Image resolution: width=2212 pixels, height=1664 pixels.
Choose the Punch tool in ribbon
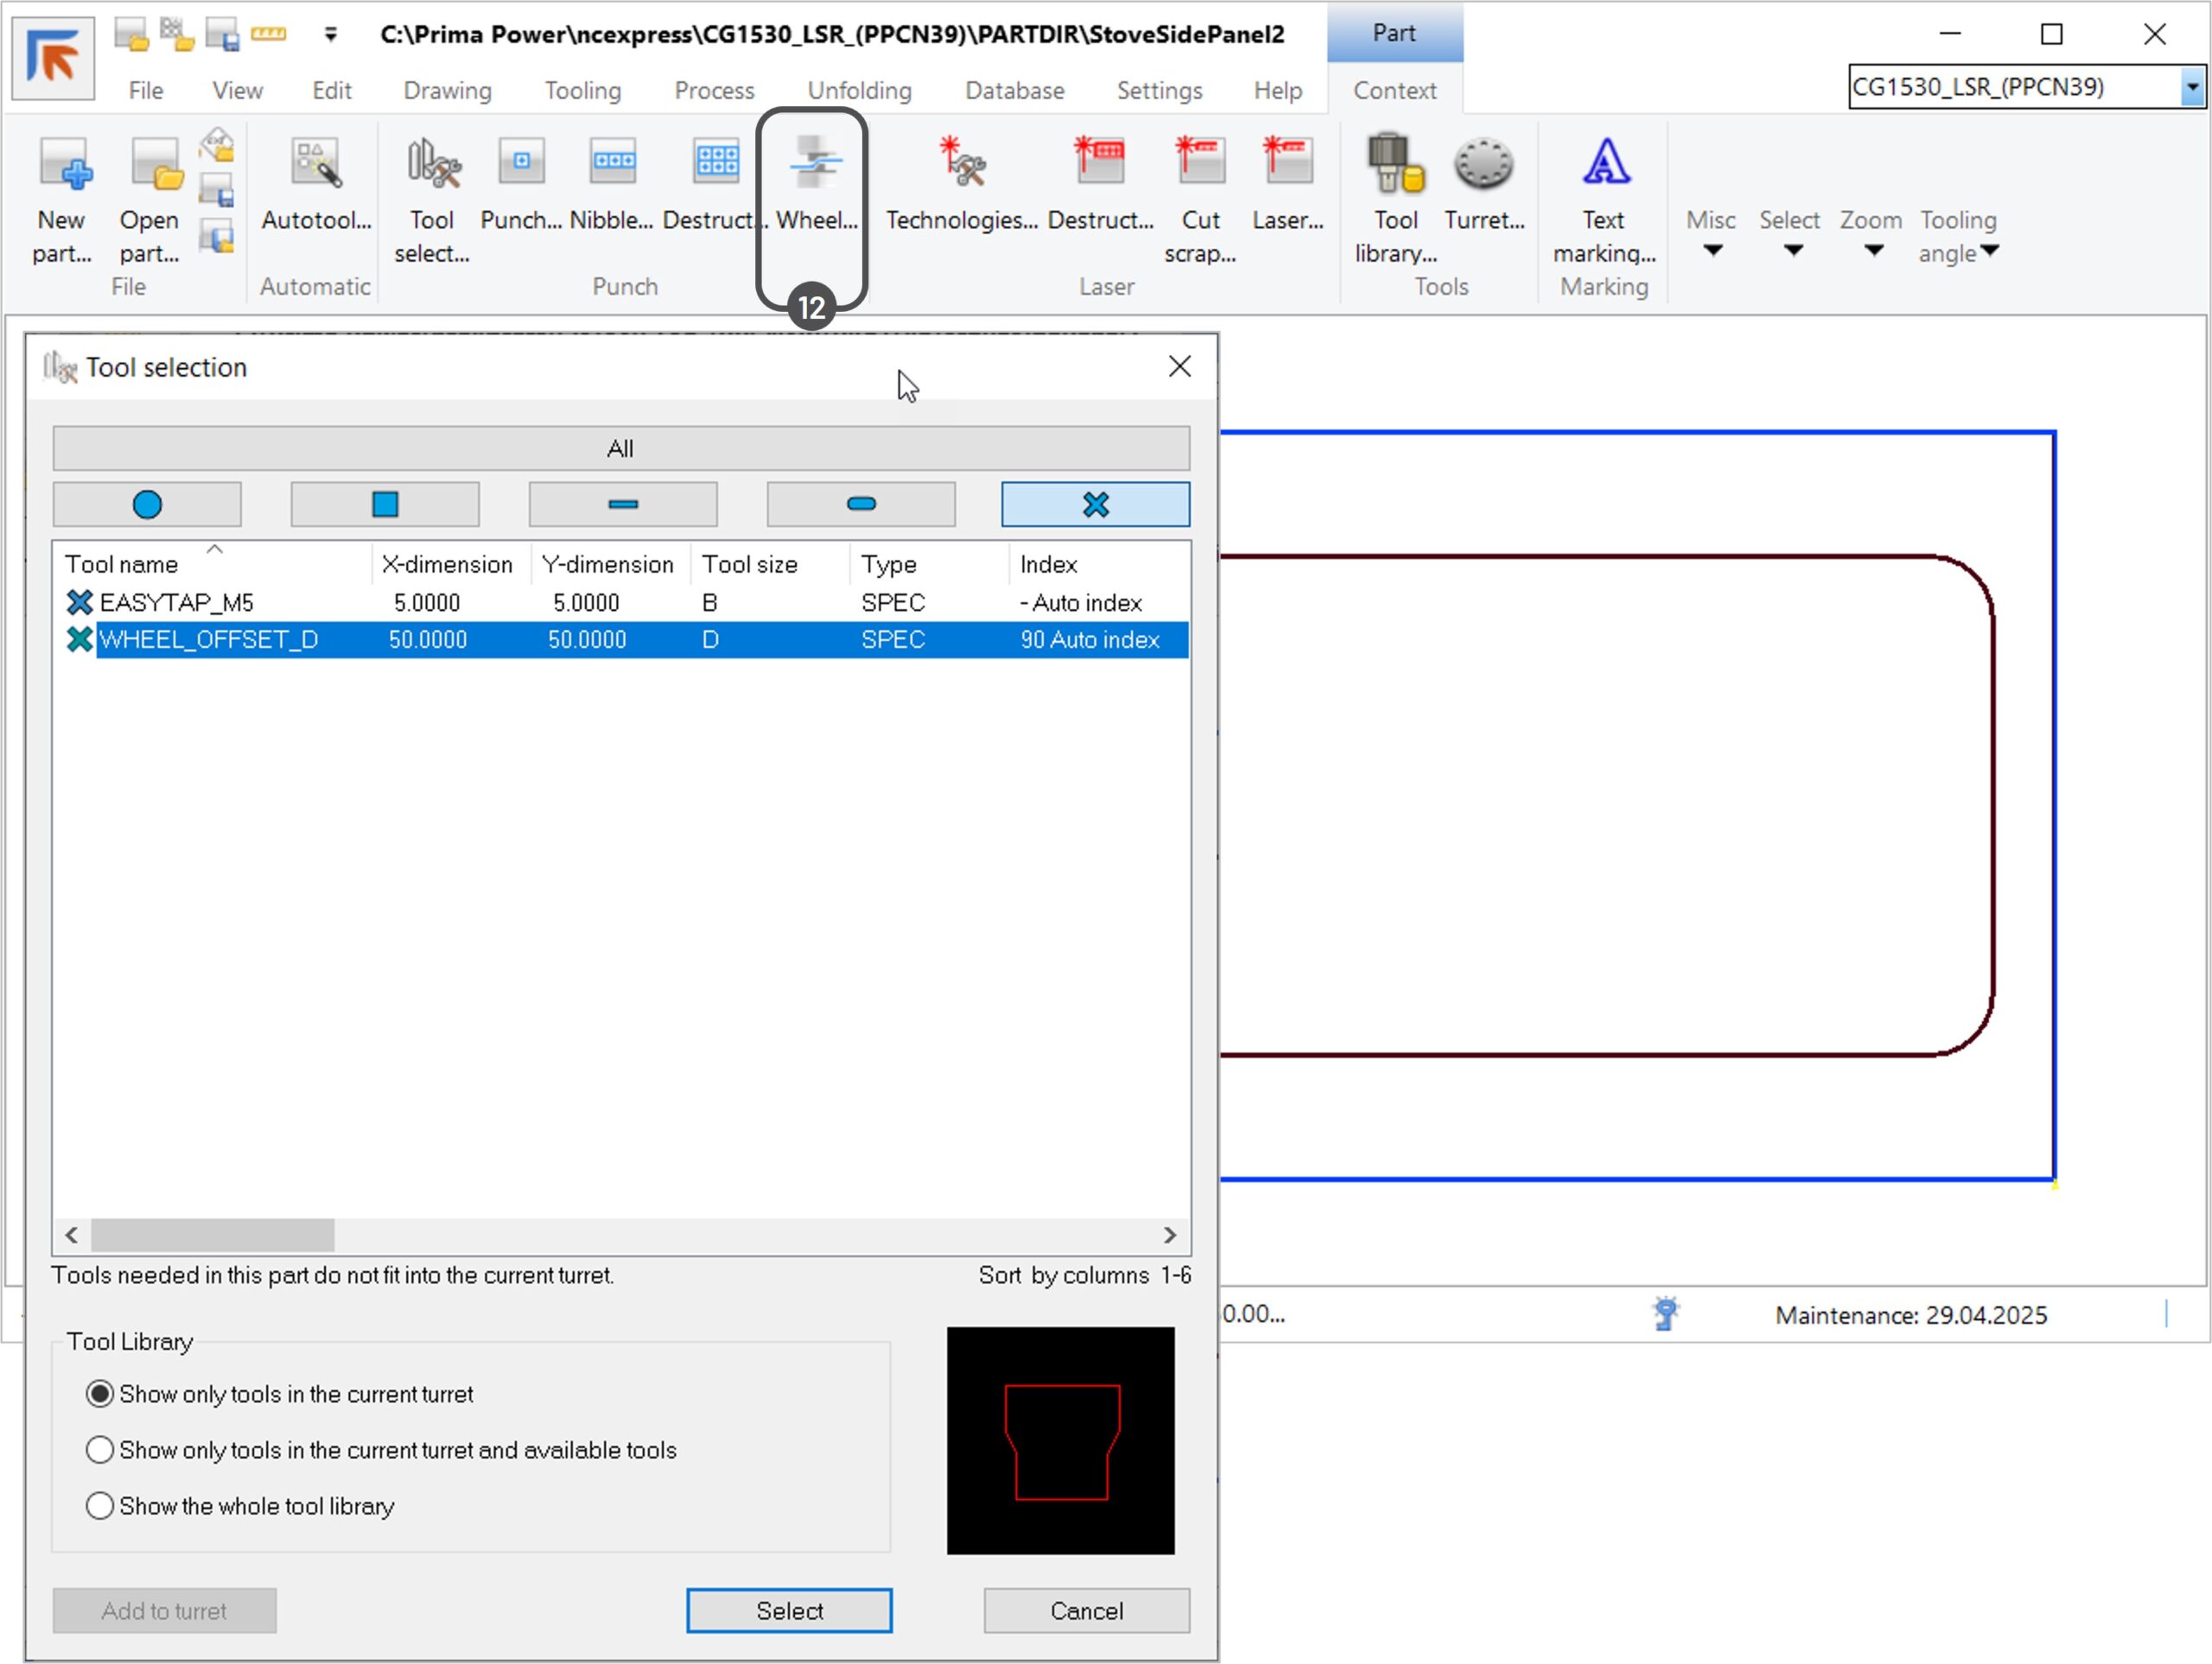[521, 183]
